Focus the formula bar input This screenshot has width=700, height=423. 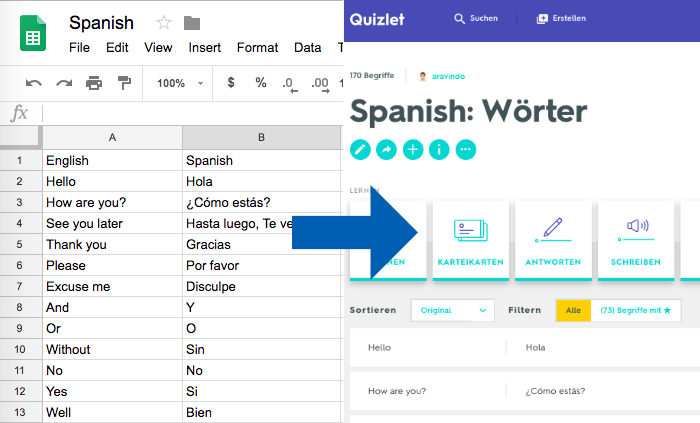click(x=192, y=113)
